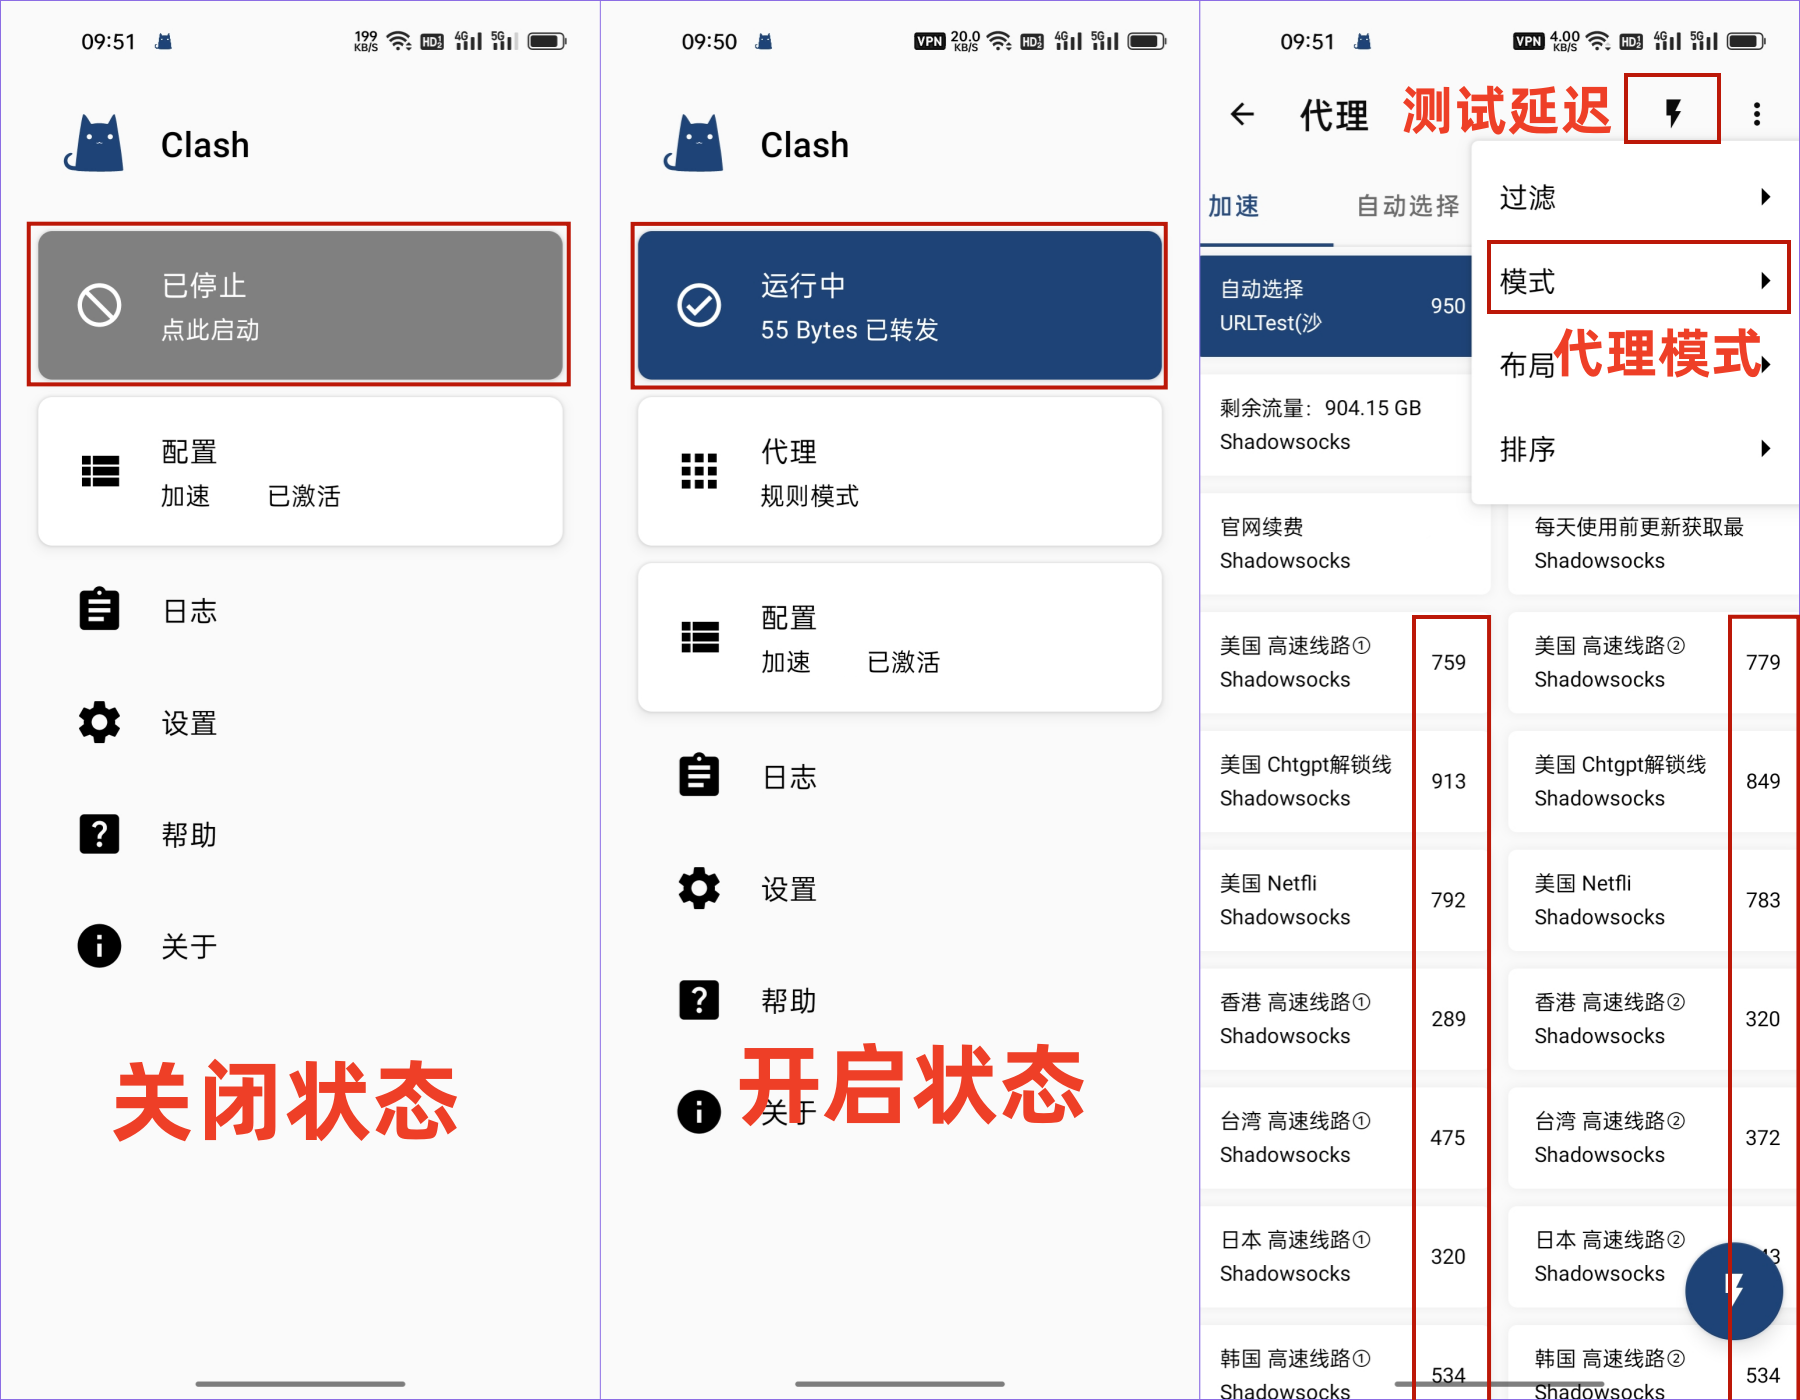This screenshot has width=1800, height=1400.
Task: Open the 日志 (logs) screen
Action: click(190, 611)
